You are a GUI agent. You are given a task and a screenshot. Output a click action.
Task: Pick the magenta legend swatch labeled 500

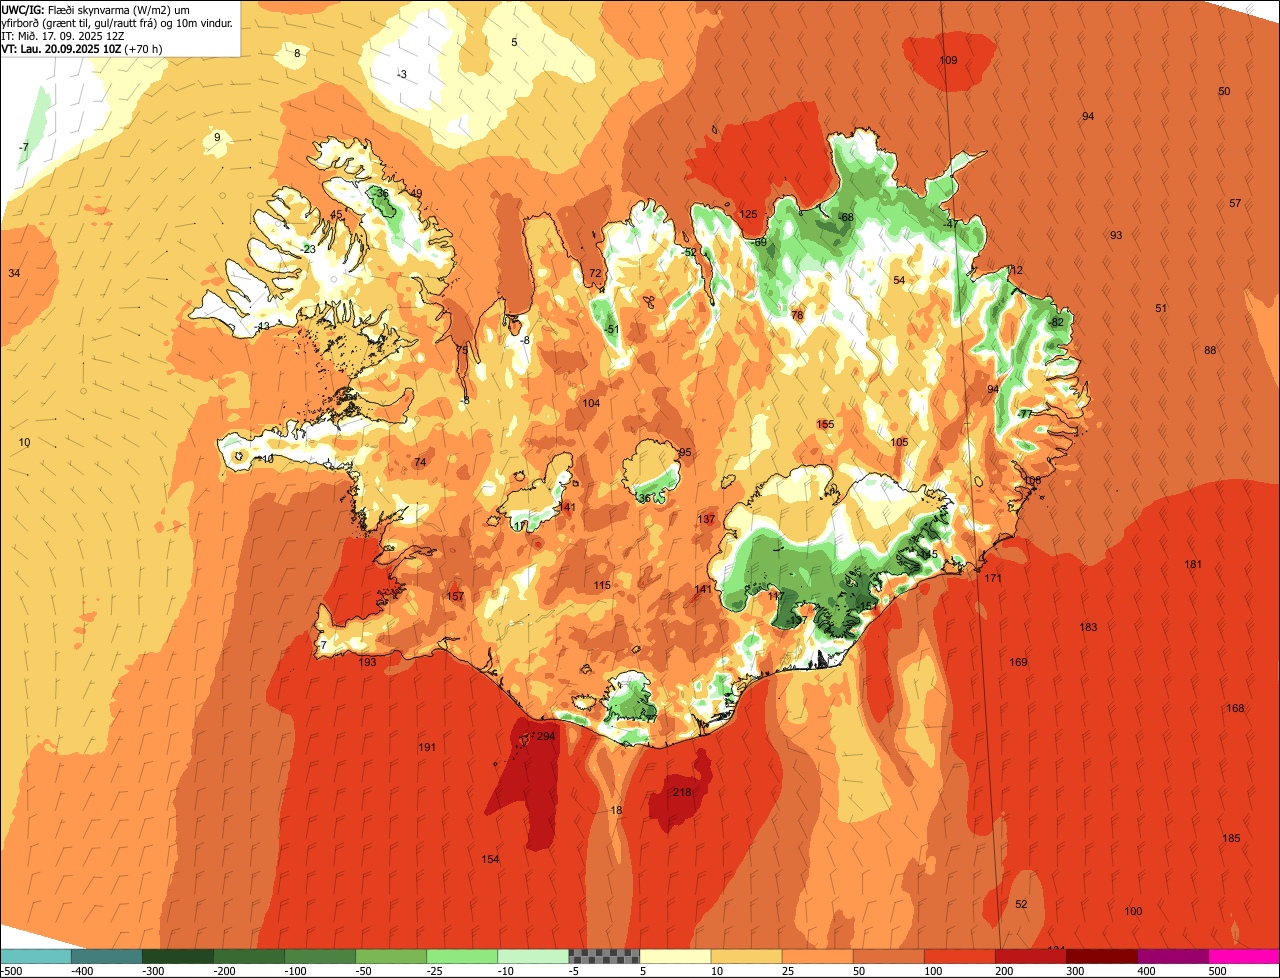pyautogui.click(x=1244, y=956)
